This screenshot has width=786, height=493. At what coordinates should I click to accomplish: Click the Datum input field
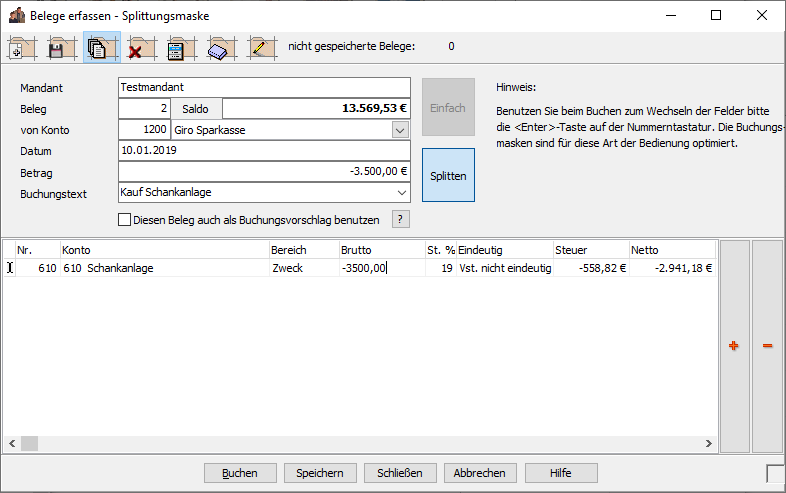click(264, 151)
